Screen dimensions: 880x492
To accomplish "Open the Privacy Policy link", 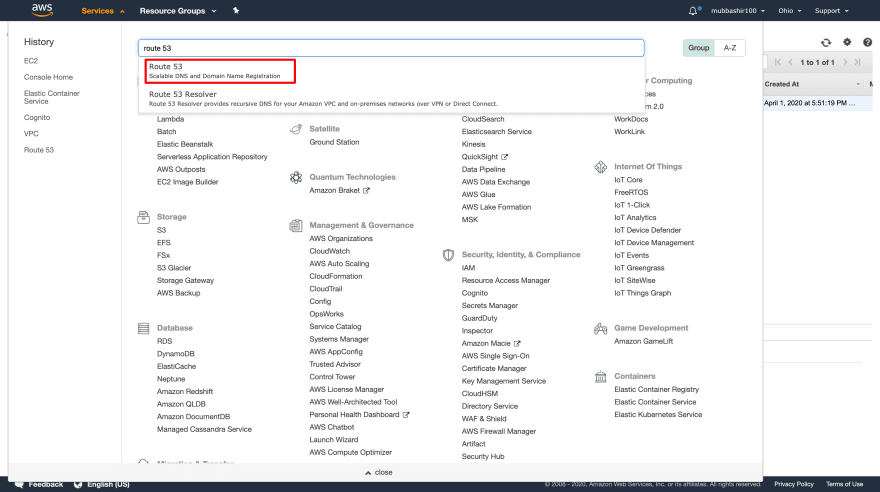I will point(794,484).
